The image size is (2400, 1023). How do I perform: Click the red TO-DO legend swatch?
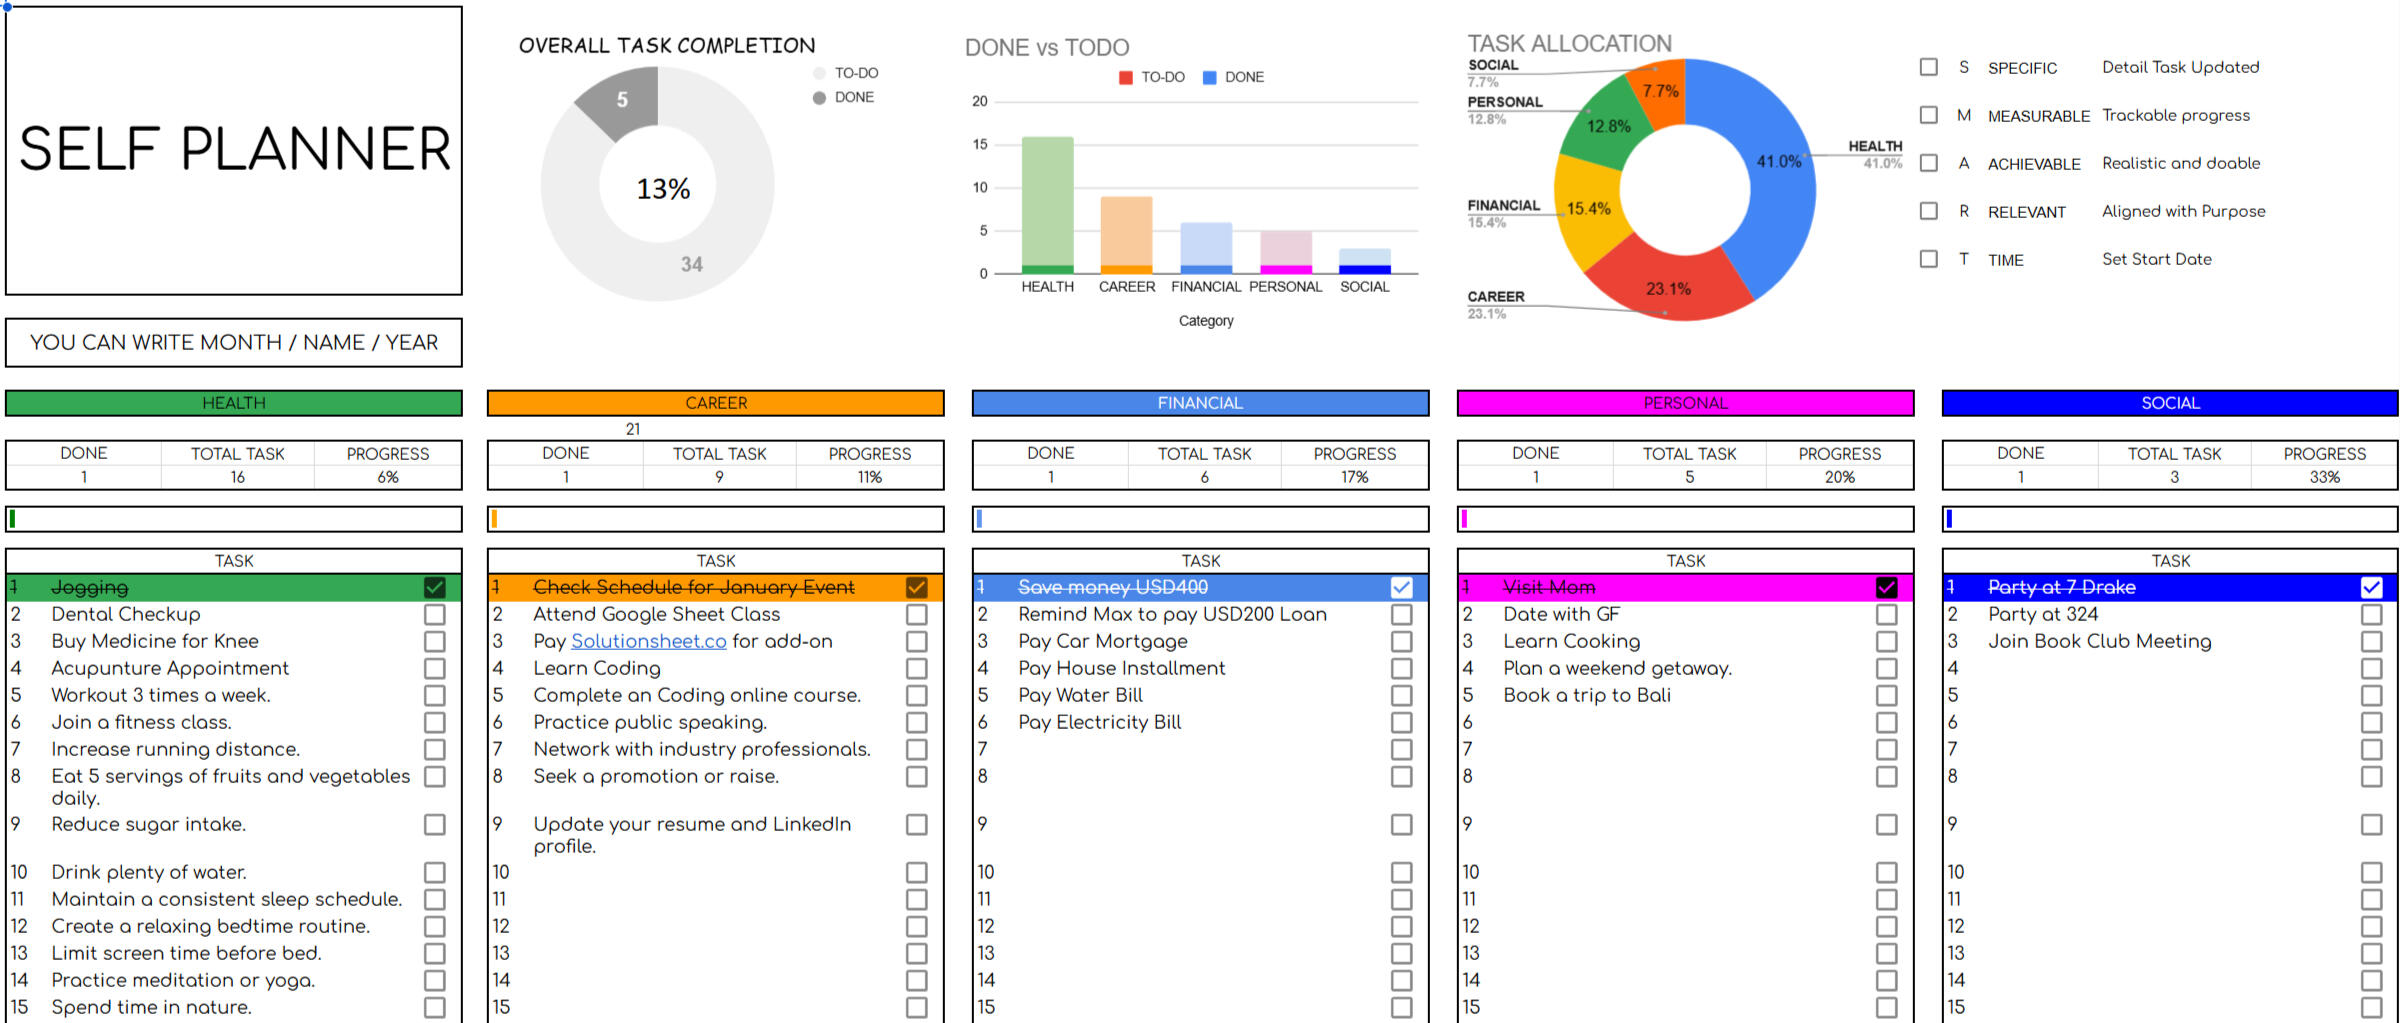(x=1126, y=78)
